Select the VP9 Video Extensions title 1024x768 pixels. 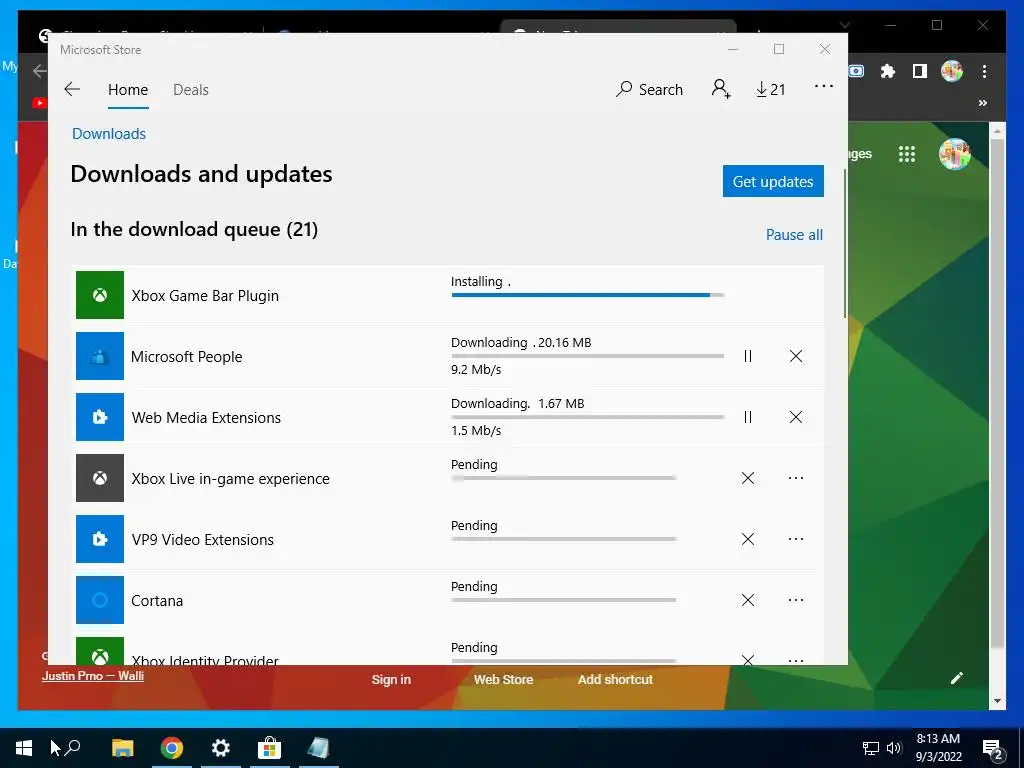[202, 539]
